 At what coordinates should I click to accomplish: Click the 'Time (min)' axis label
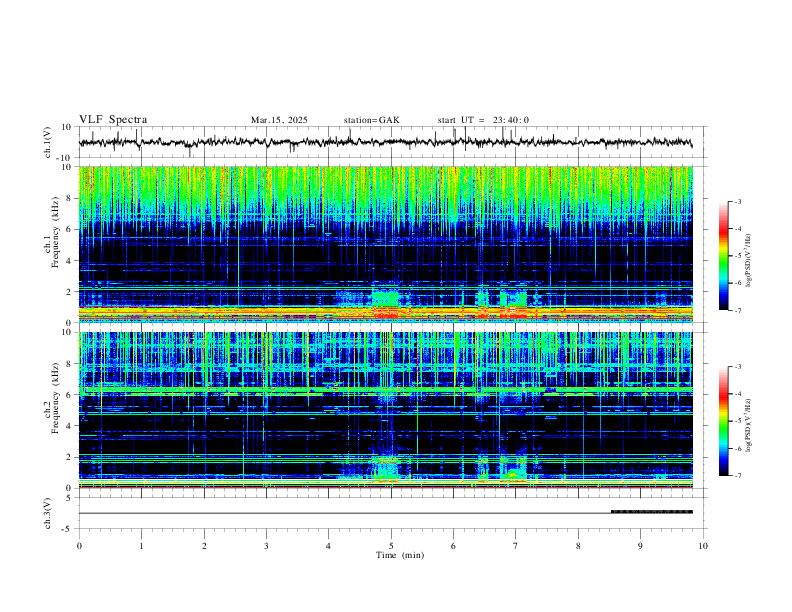point(400,555)
